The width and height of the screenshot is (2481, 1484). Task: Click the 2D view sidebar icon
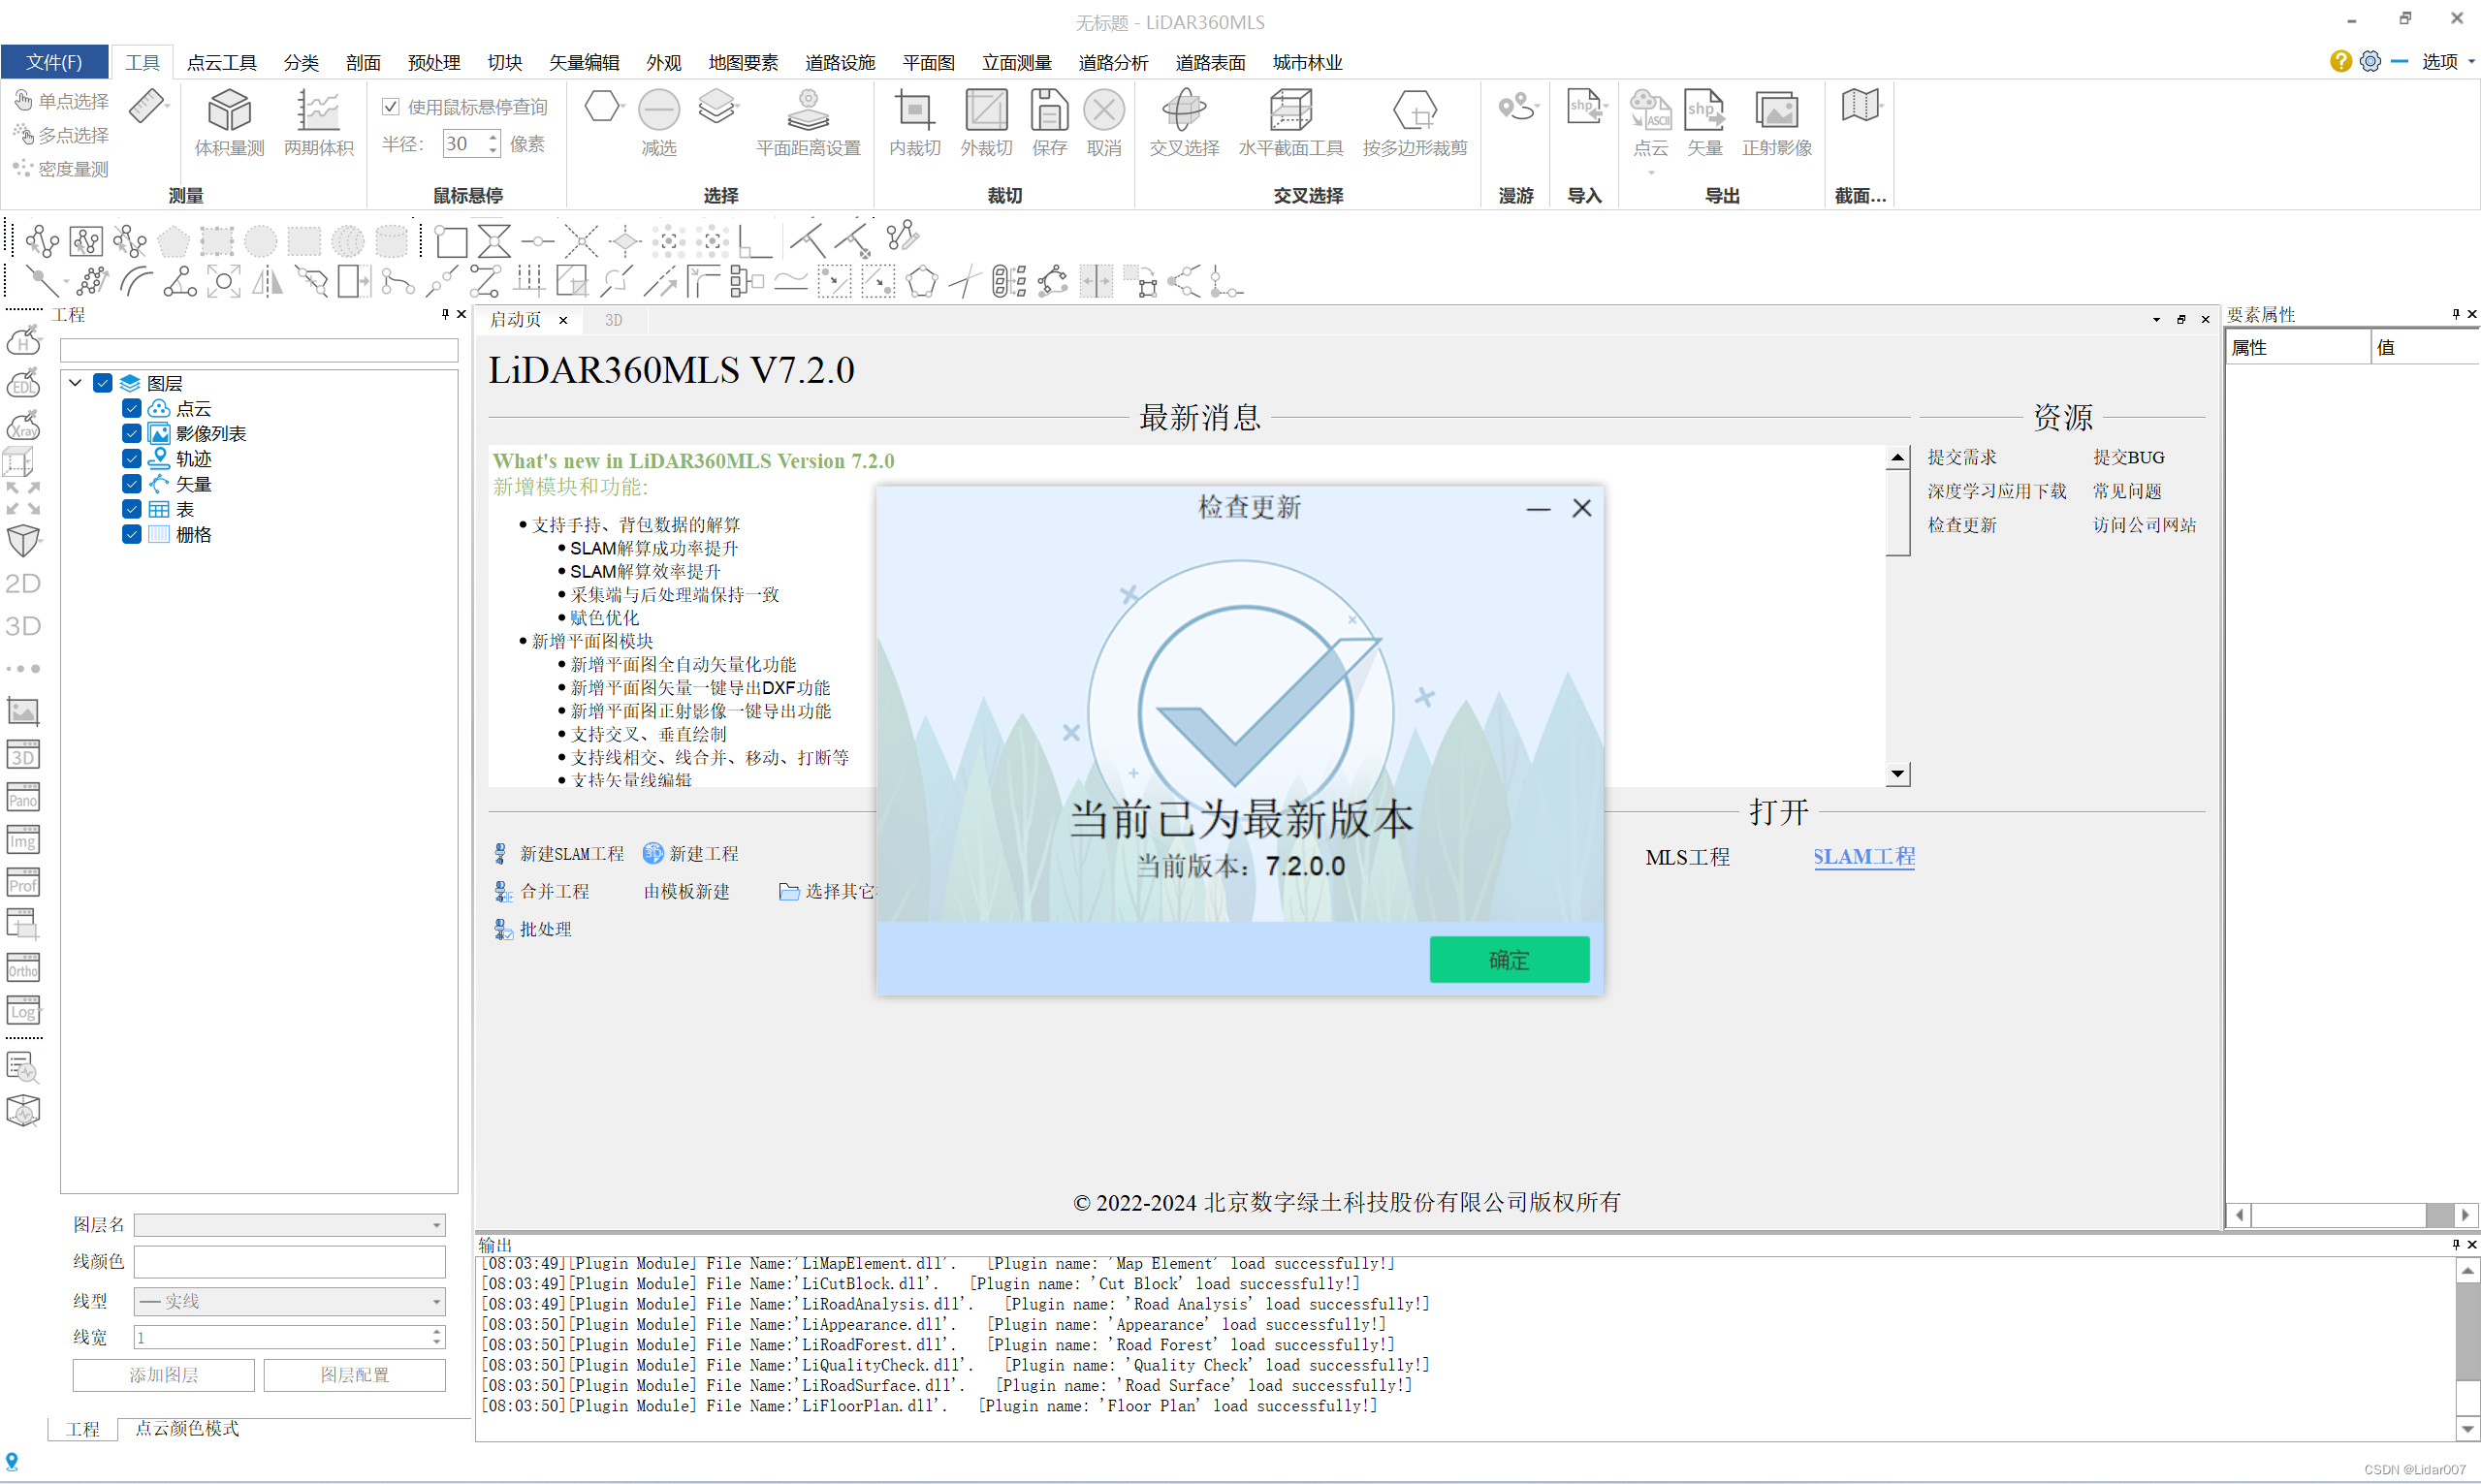pos(23,583)
